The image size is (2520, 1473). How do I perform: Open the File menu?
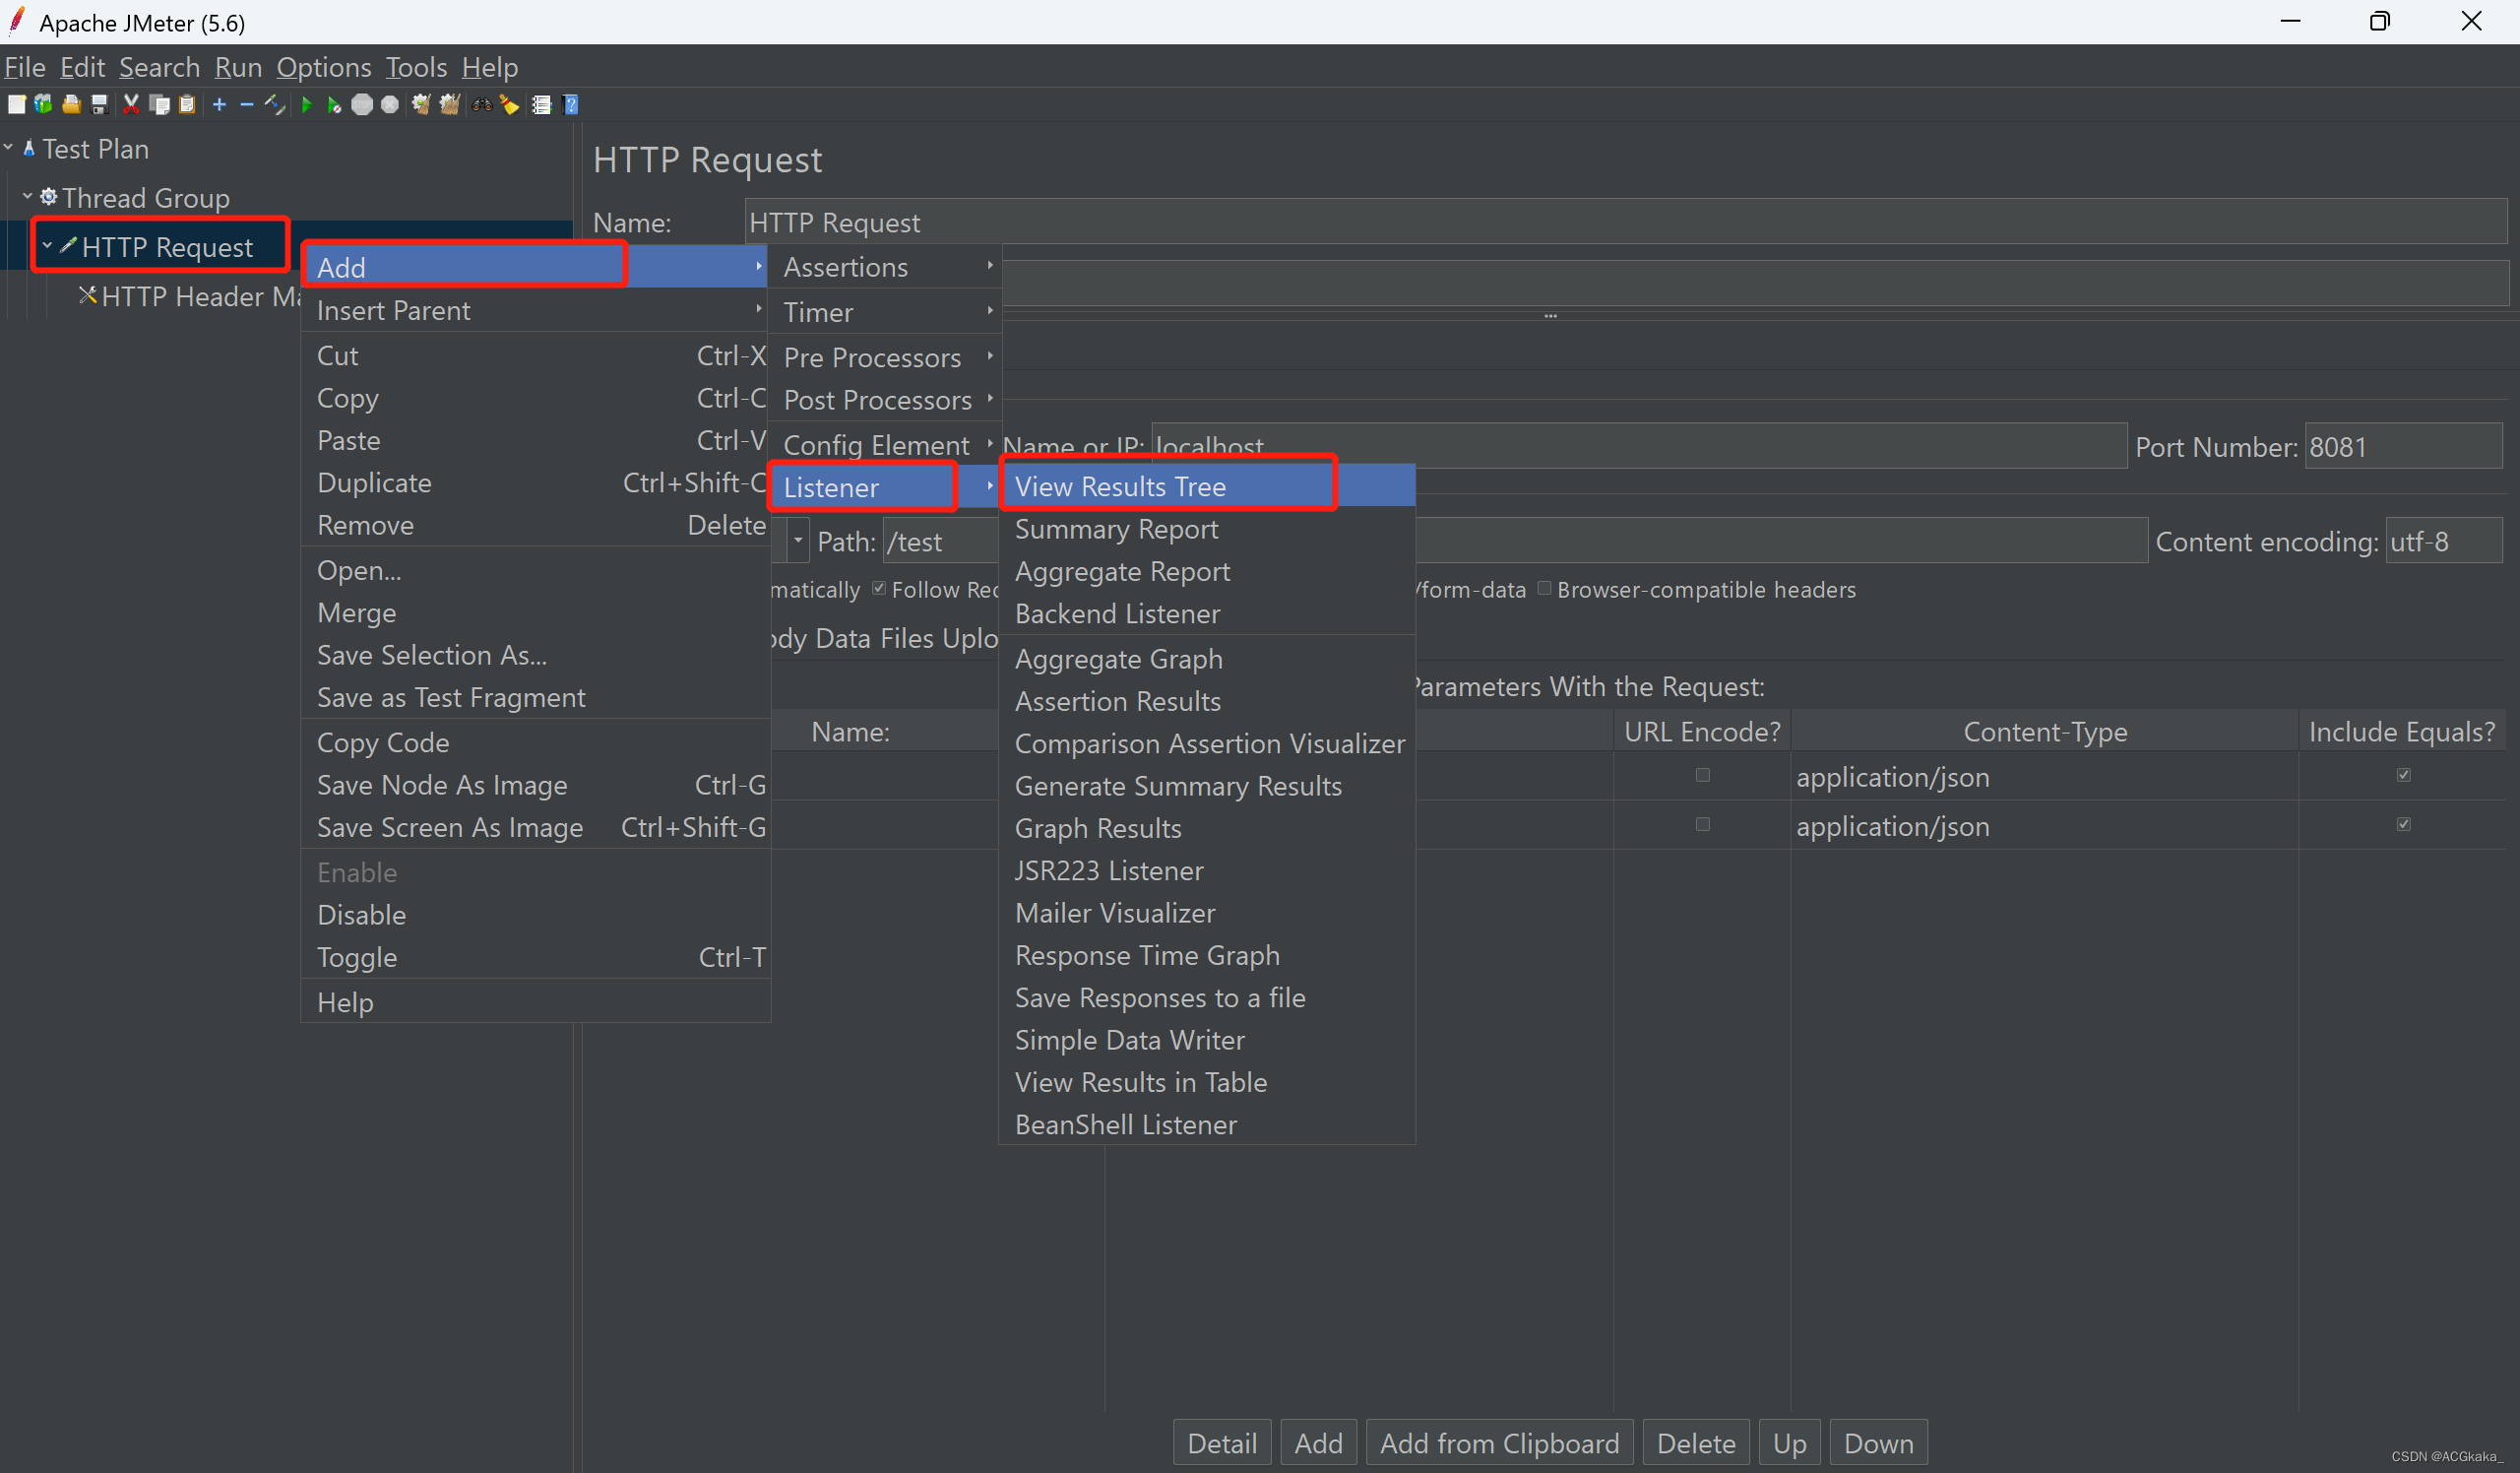24,67
